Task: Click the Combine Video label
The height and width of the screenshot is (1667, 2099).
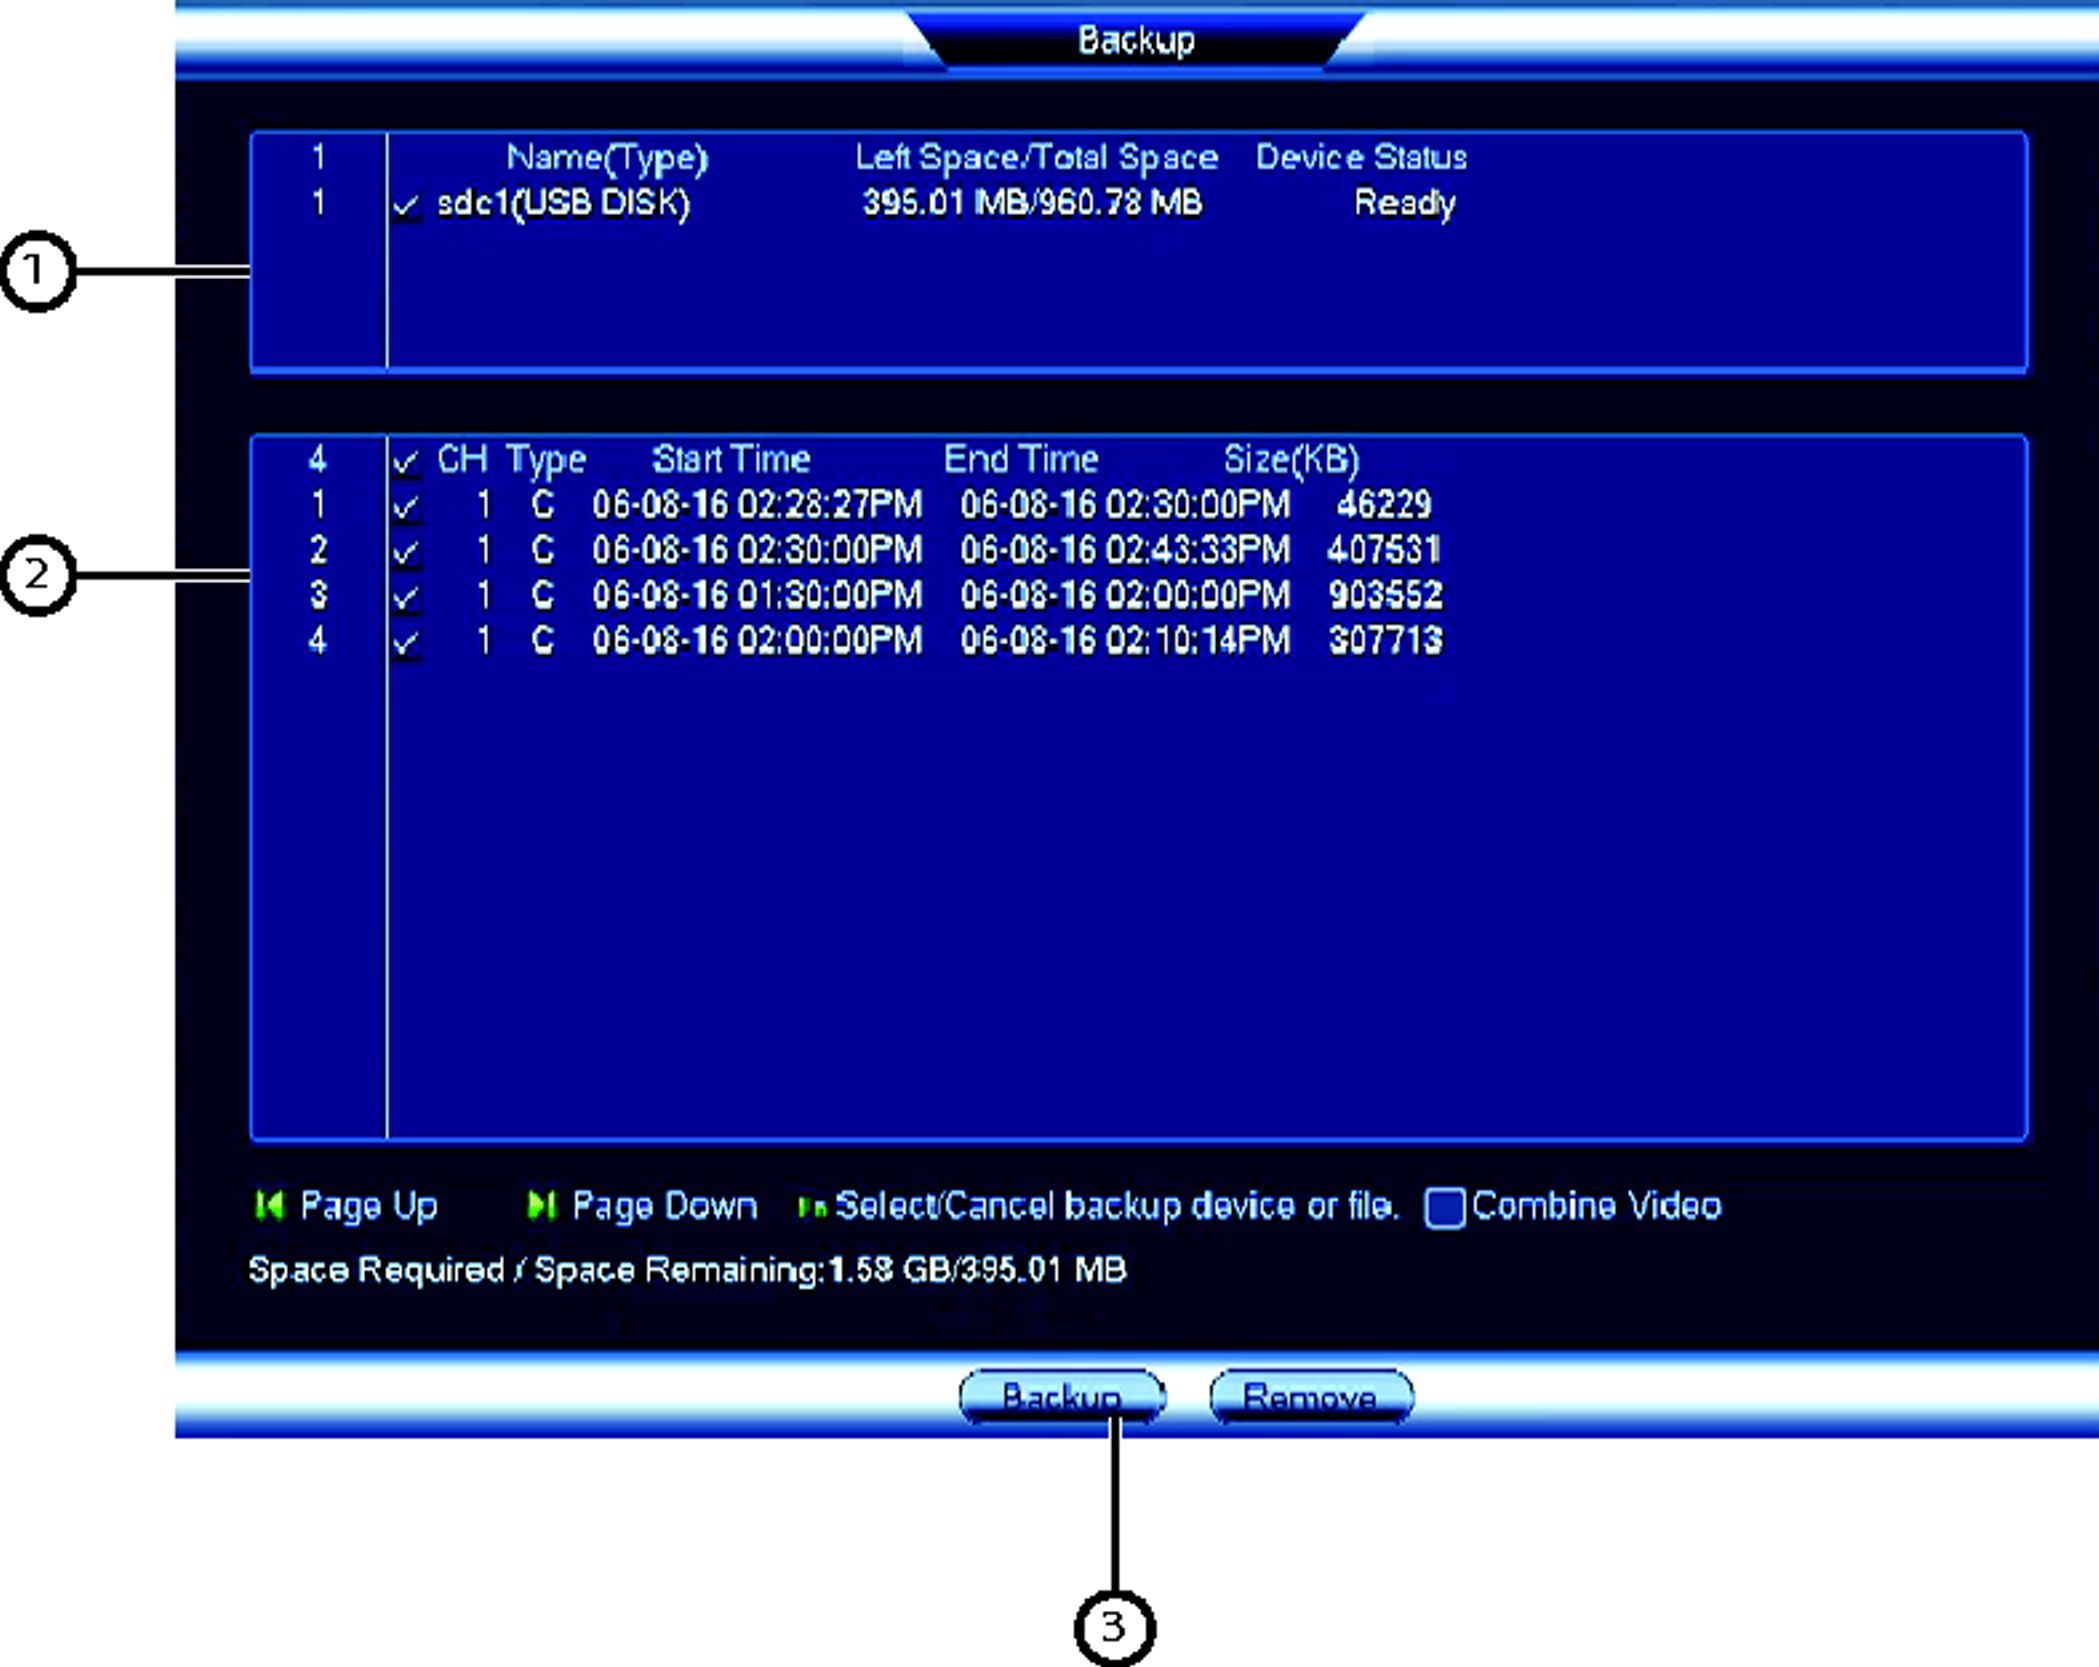Action: click(x=1597, y=1206)
